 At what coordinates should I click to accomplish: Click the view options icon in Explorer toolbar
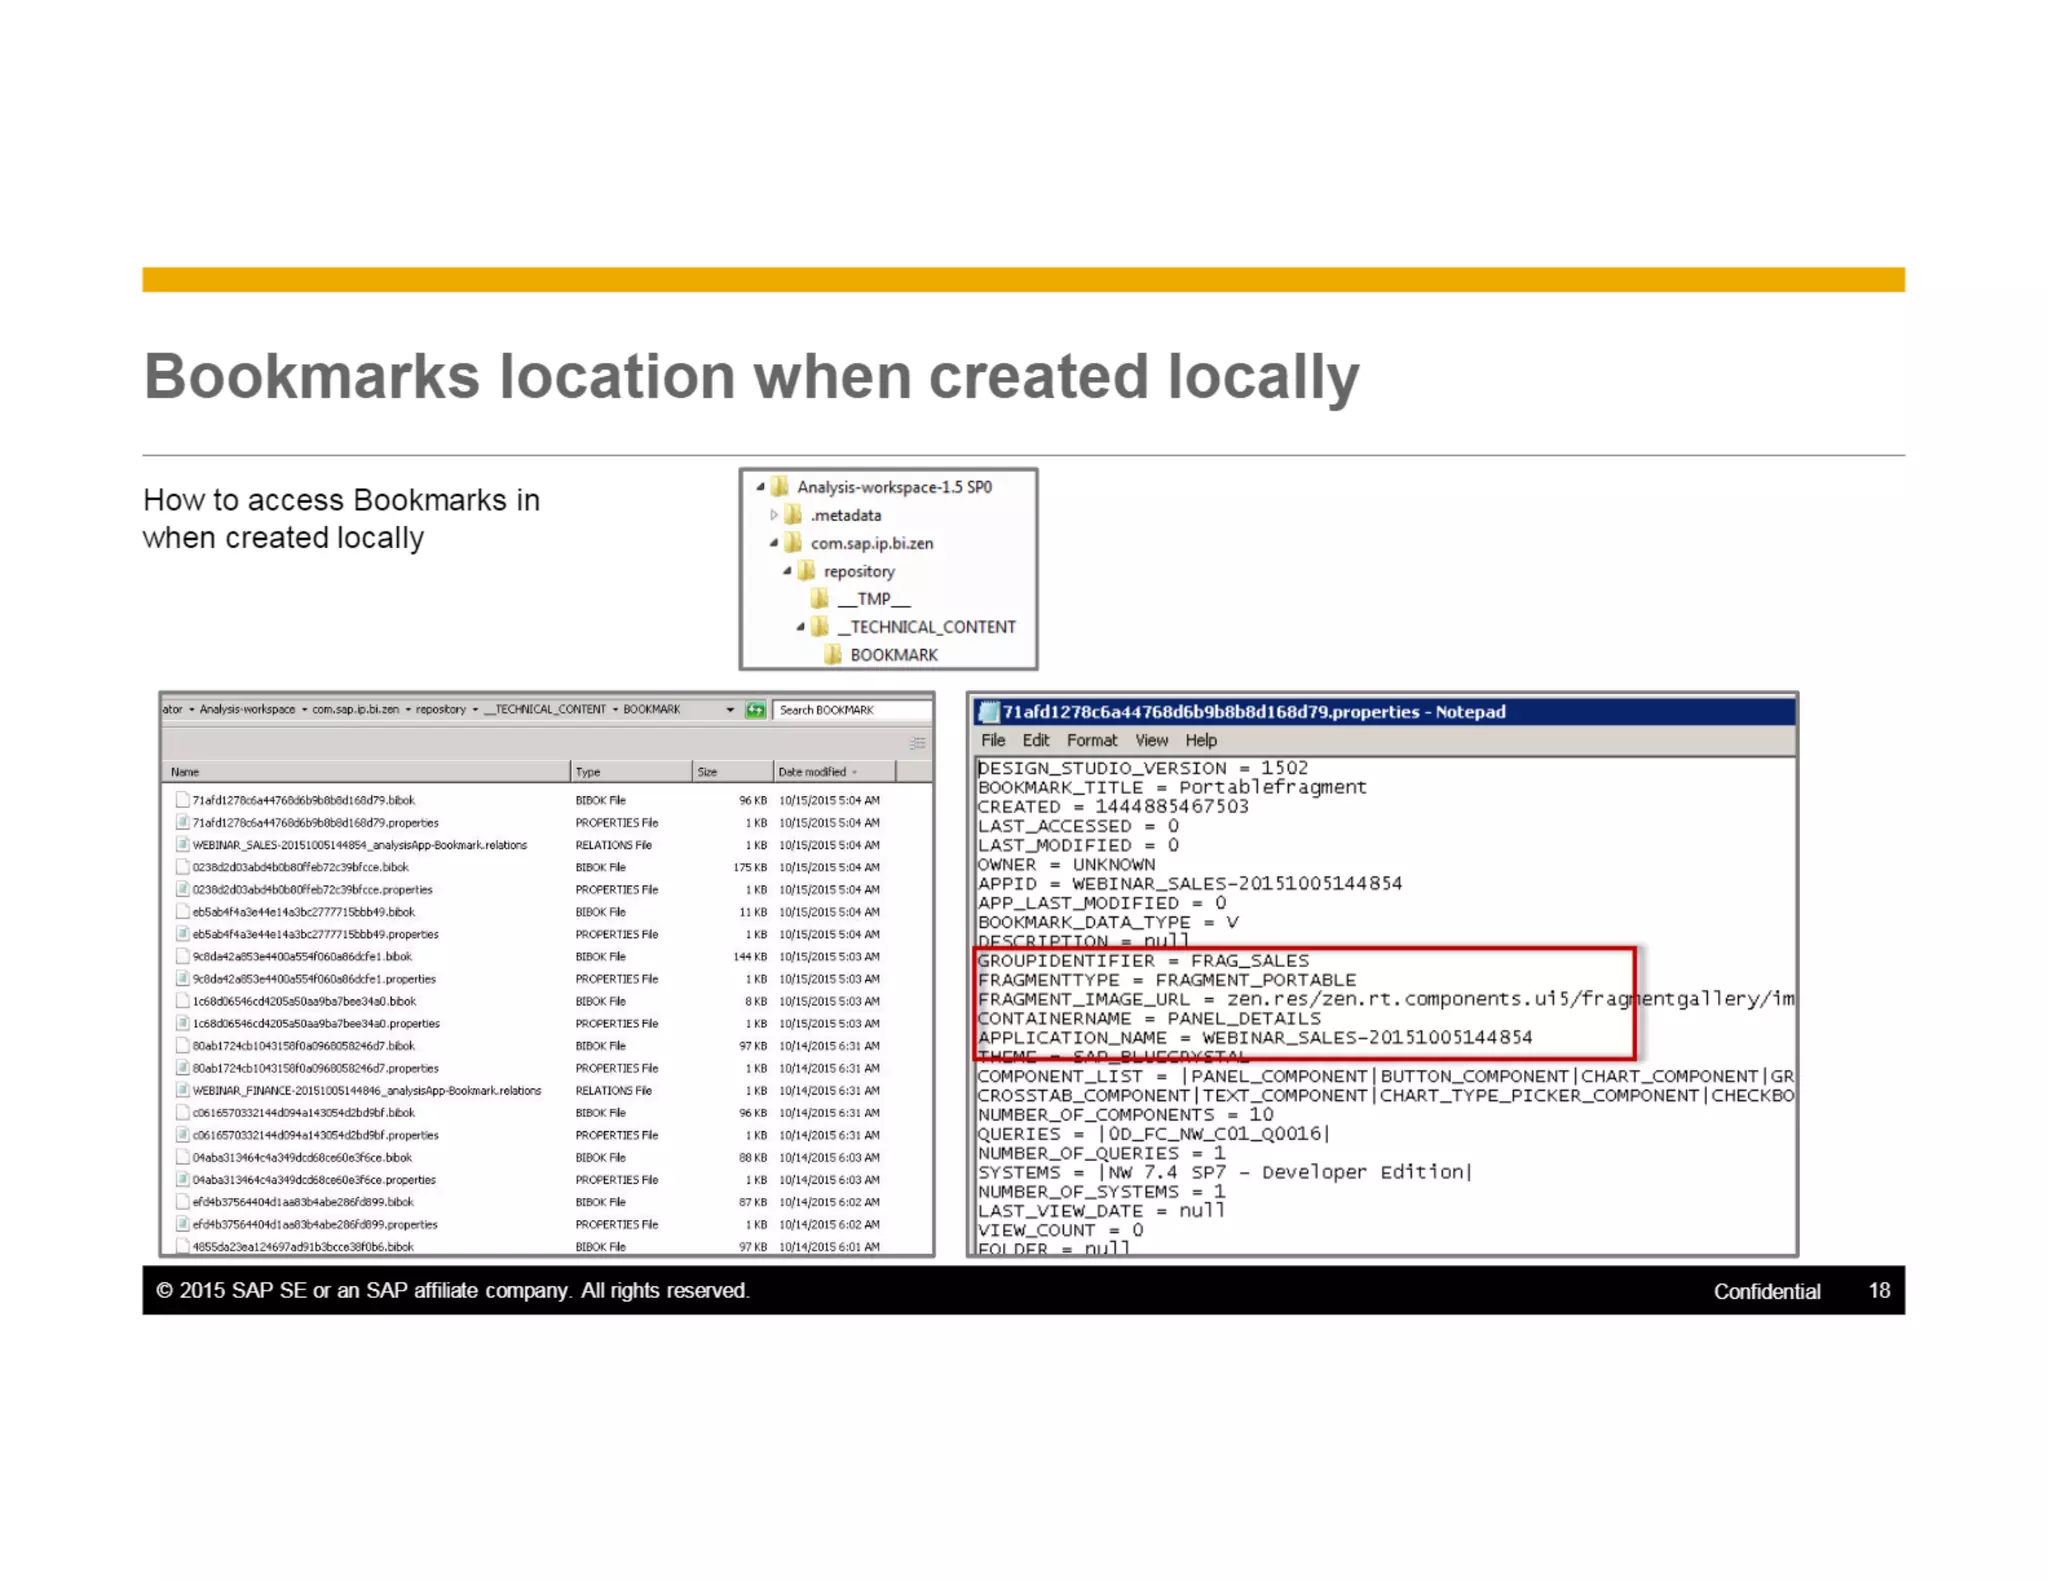tap(917, 743)
